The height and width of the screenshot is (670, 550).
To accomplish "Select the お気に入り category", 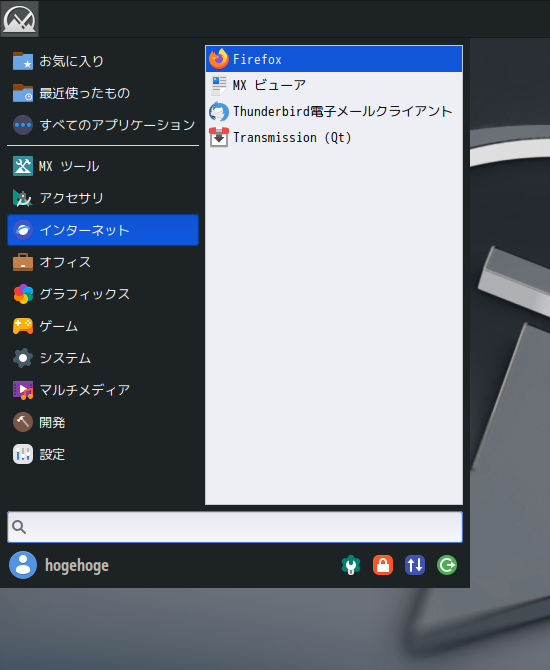I will 103,61.
